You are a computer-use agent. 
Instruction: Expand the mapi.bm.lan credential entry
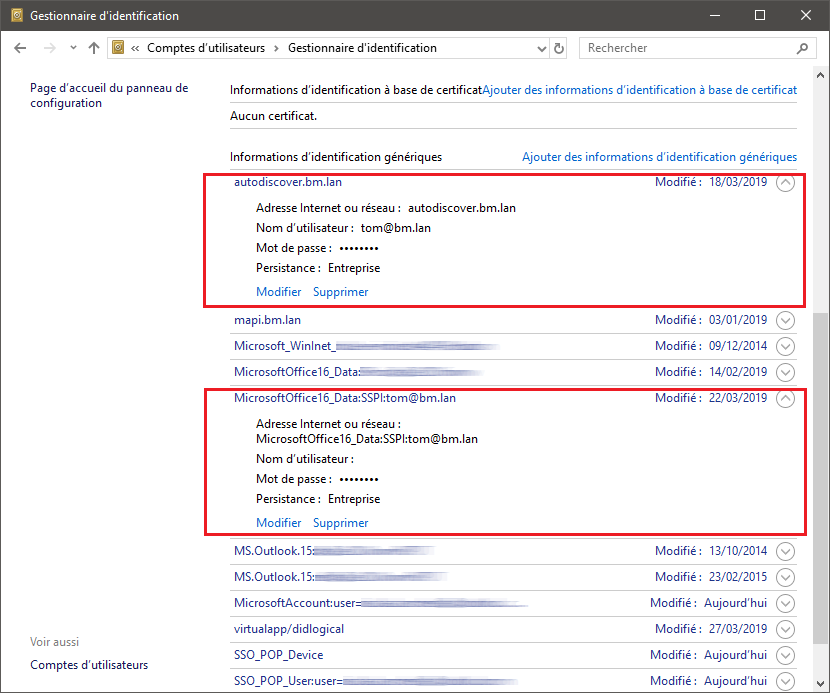coord(785,321)
